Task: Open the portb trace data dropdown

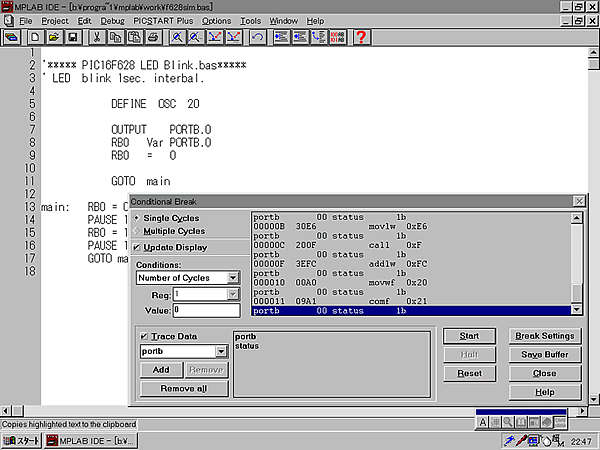Action: click(221, 352)
